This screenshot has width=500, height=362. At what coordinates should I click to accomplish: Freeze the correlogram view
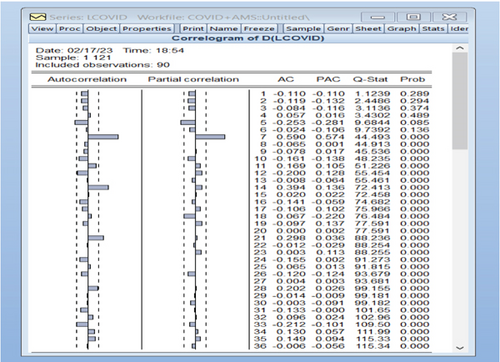(259, 29)
